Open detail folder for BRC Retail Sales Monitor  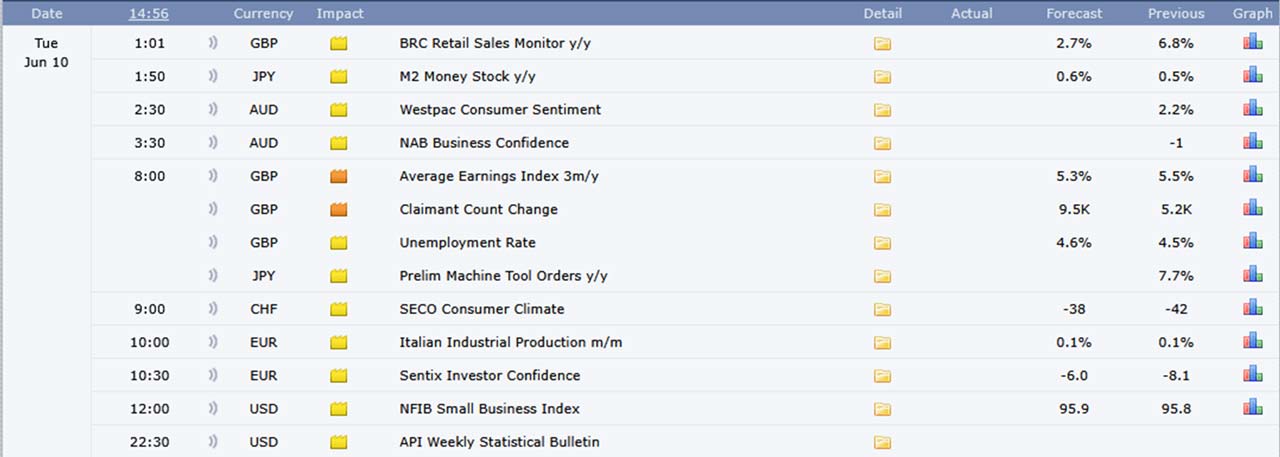point(882,43)
